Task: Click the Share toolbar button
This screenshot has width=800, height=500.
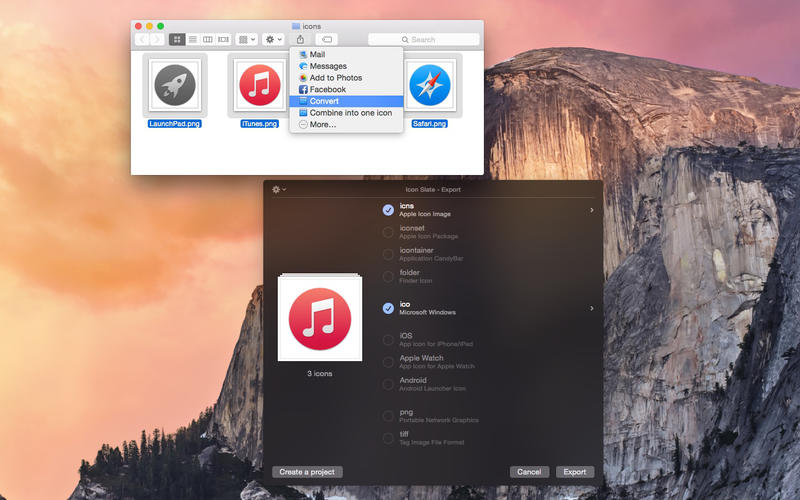Action: (300, 39)
